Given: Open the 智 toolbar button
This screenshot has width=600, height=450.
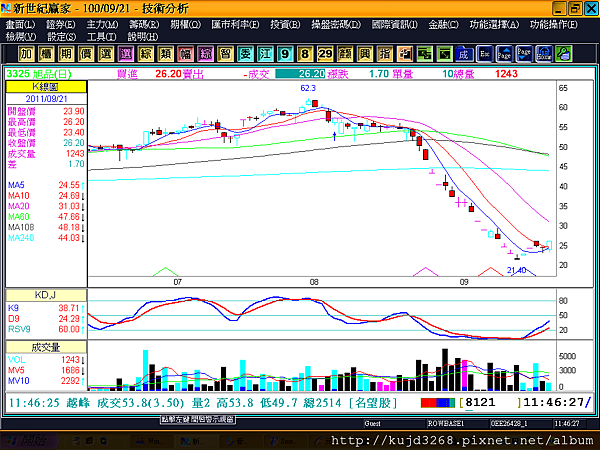Looking at the screenshot, I should click(225, 54).
